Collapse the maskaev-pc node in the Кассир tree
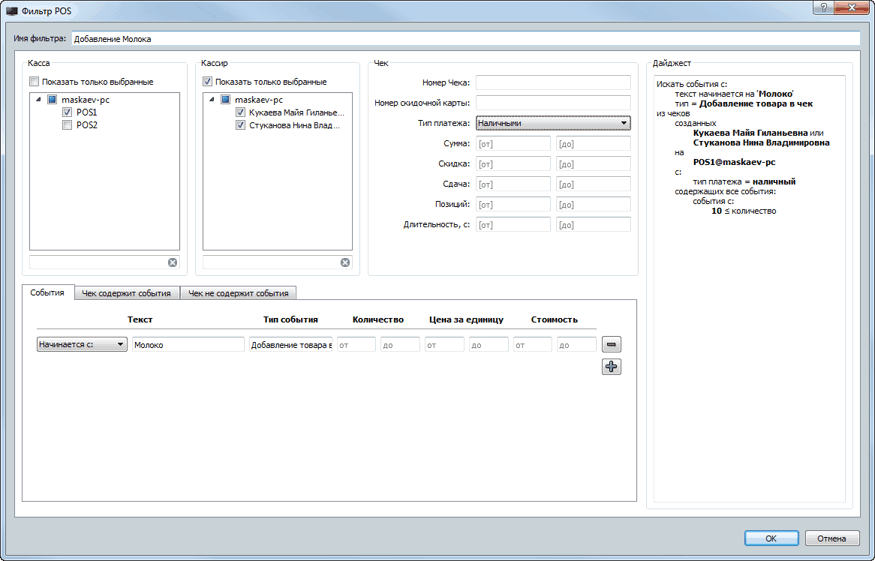Screen dimensions: 875x561 tap(211, 100)
